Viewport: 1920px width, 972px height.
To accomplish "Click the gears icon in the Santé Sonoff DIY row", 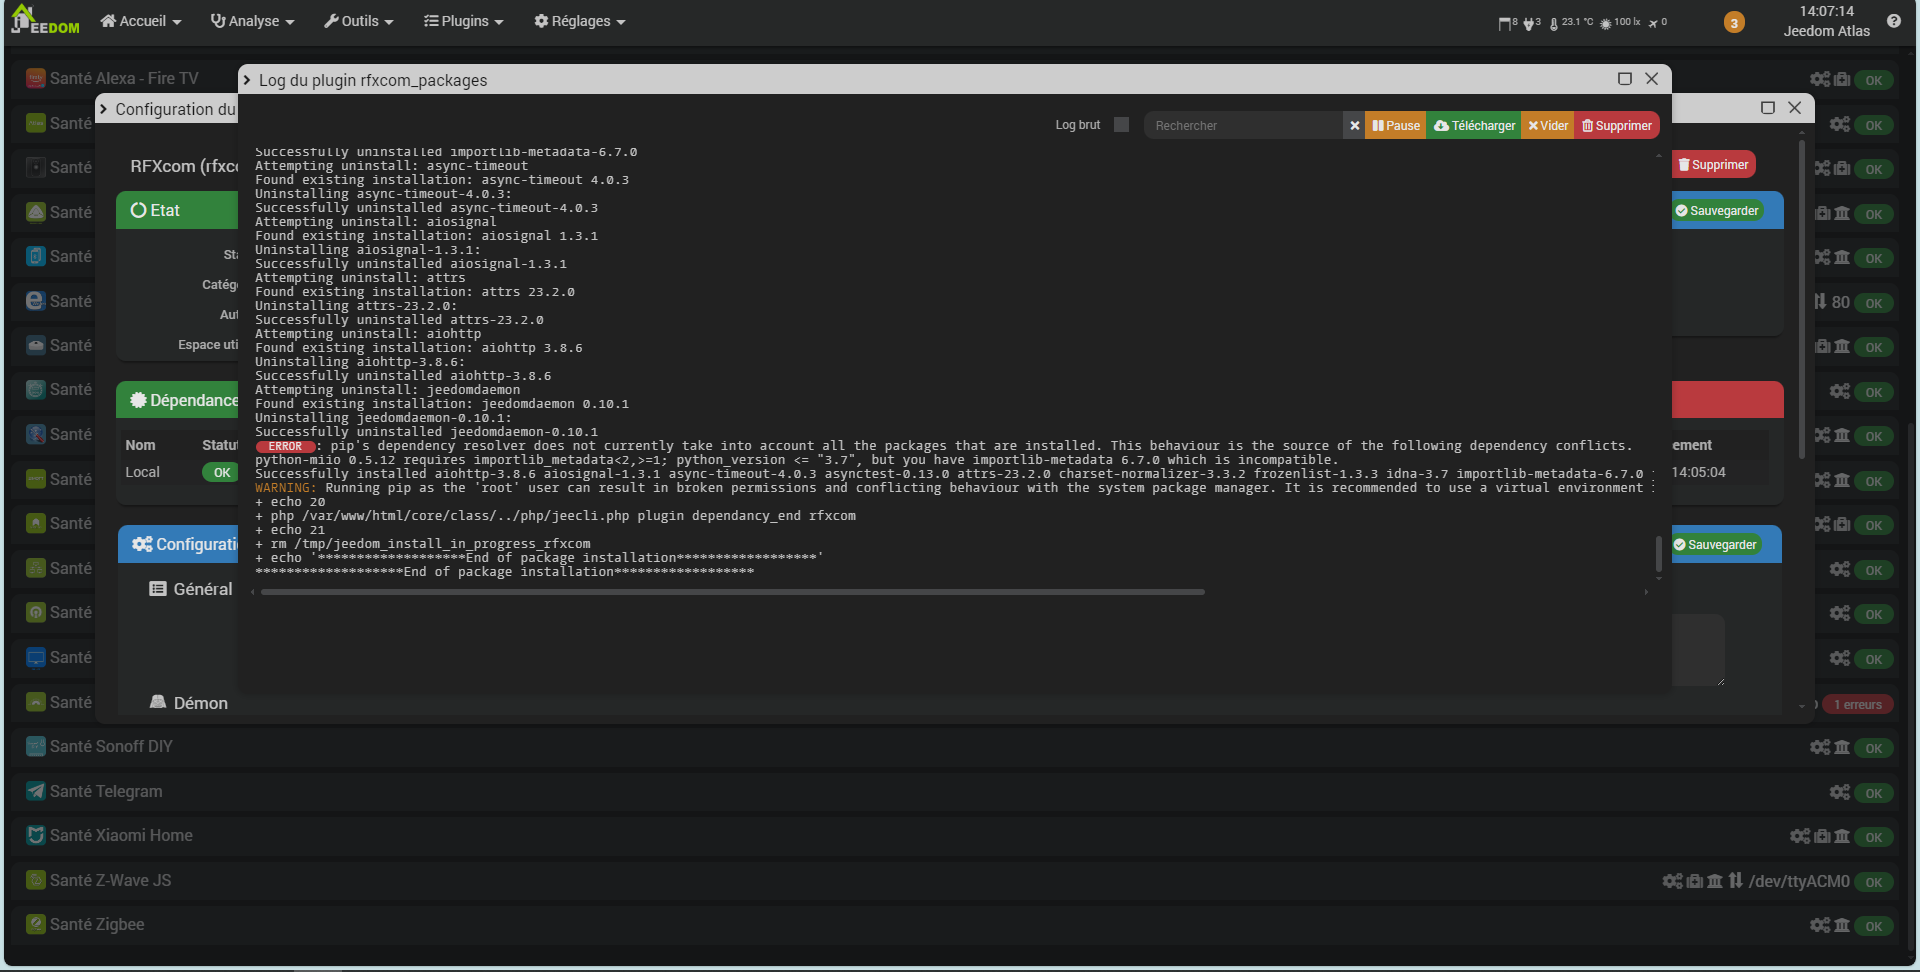I will click(1820, 747).
